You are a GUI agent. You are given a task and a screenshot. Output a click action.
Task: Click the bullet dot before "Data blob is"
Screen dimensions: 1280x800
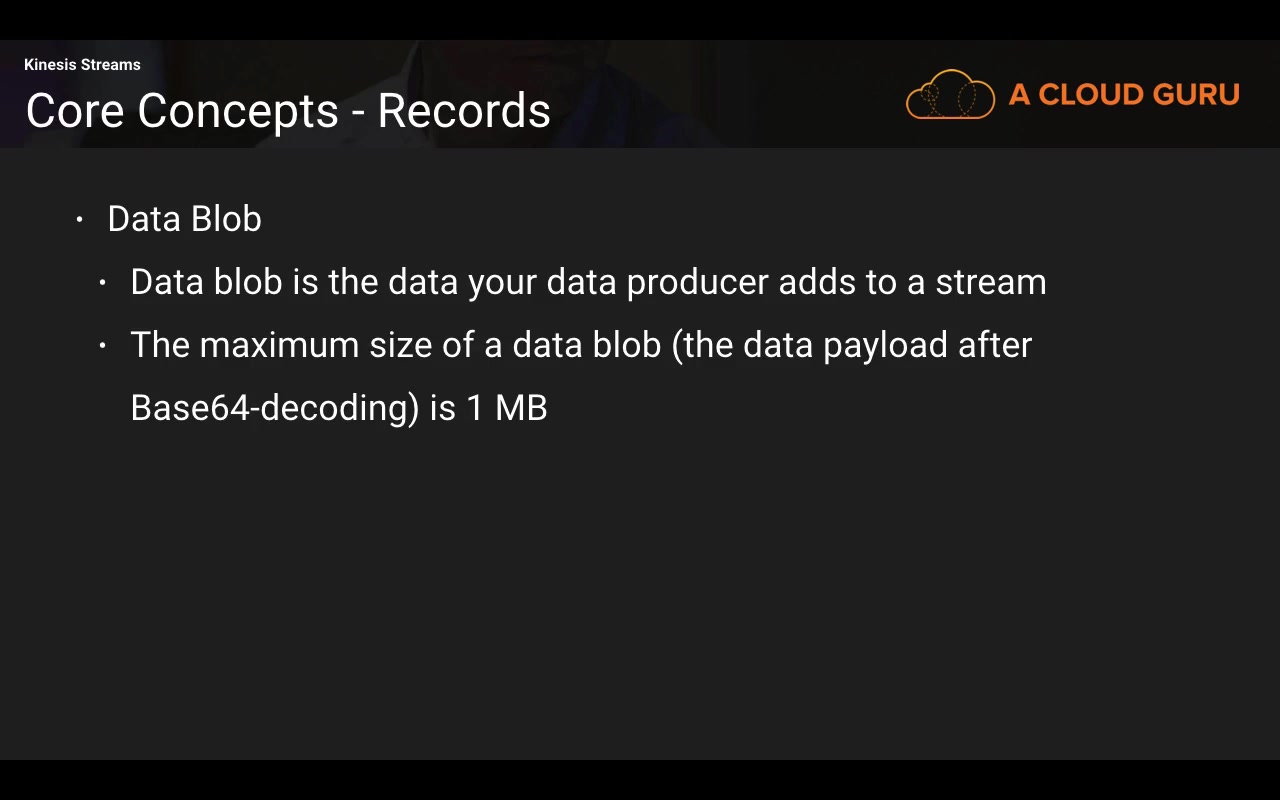click(x=103, y=283)
